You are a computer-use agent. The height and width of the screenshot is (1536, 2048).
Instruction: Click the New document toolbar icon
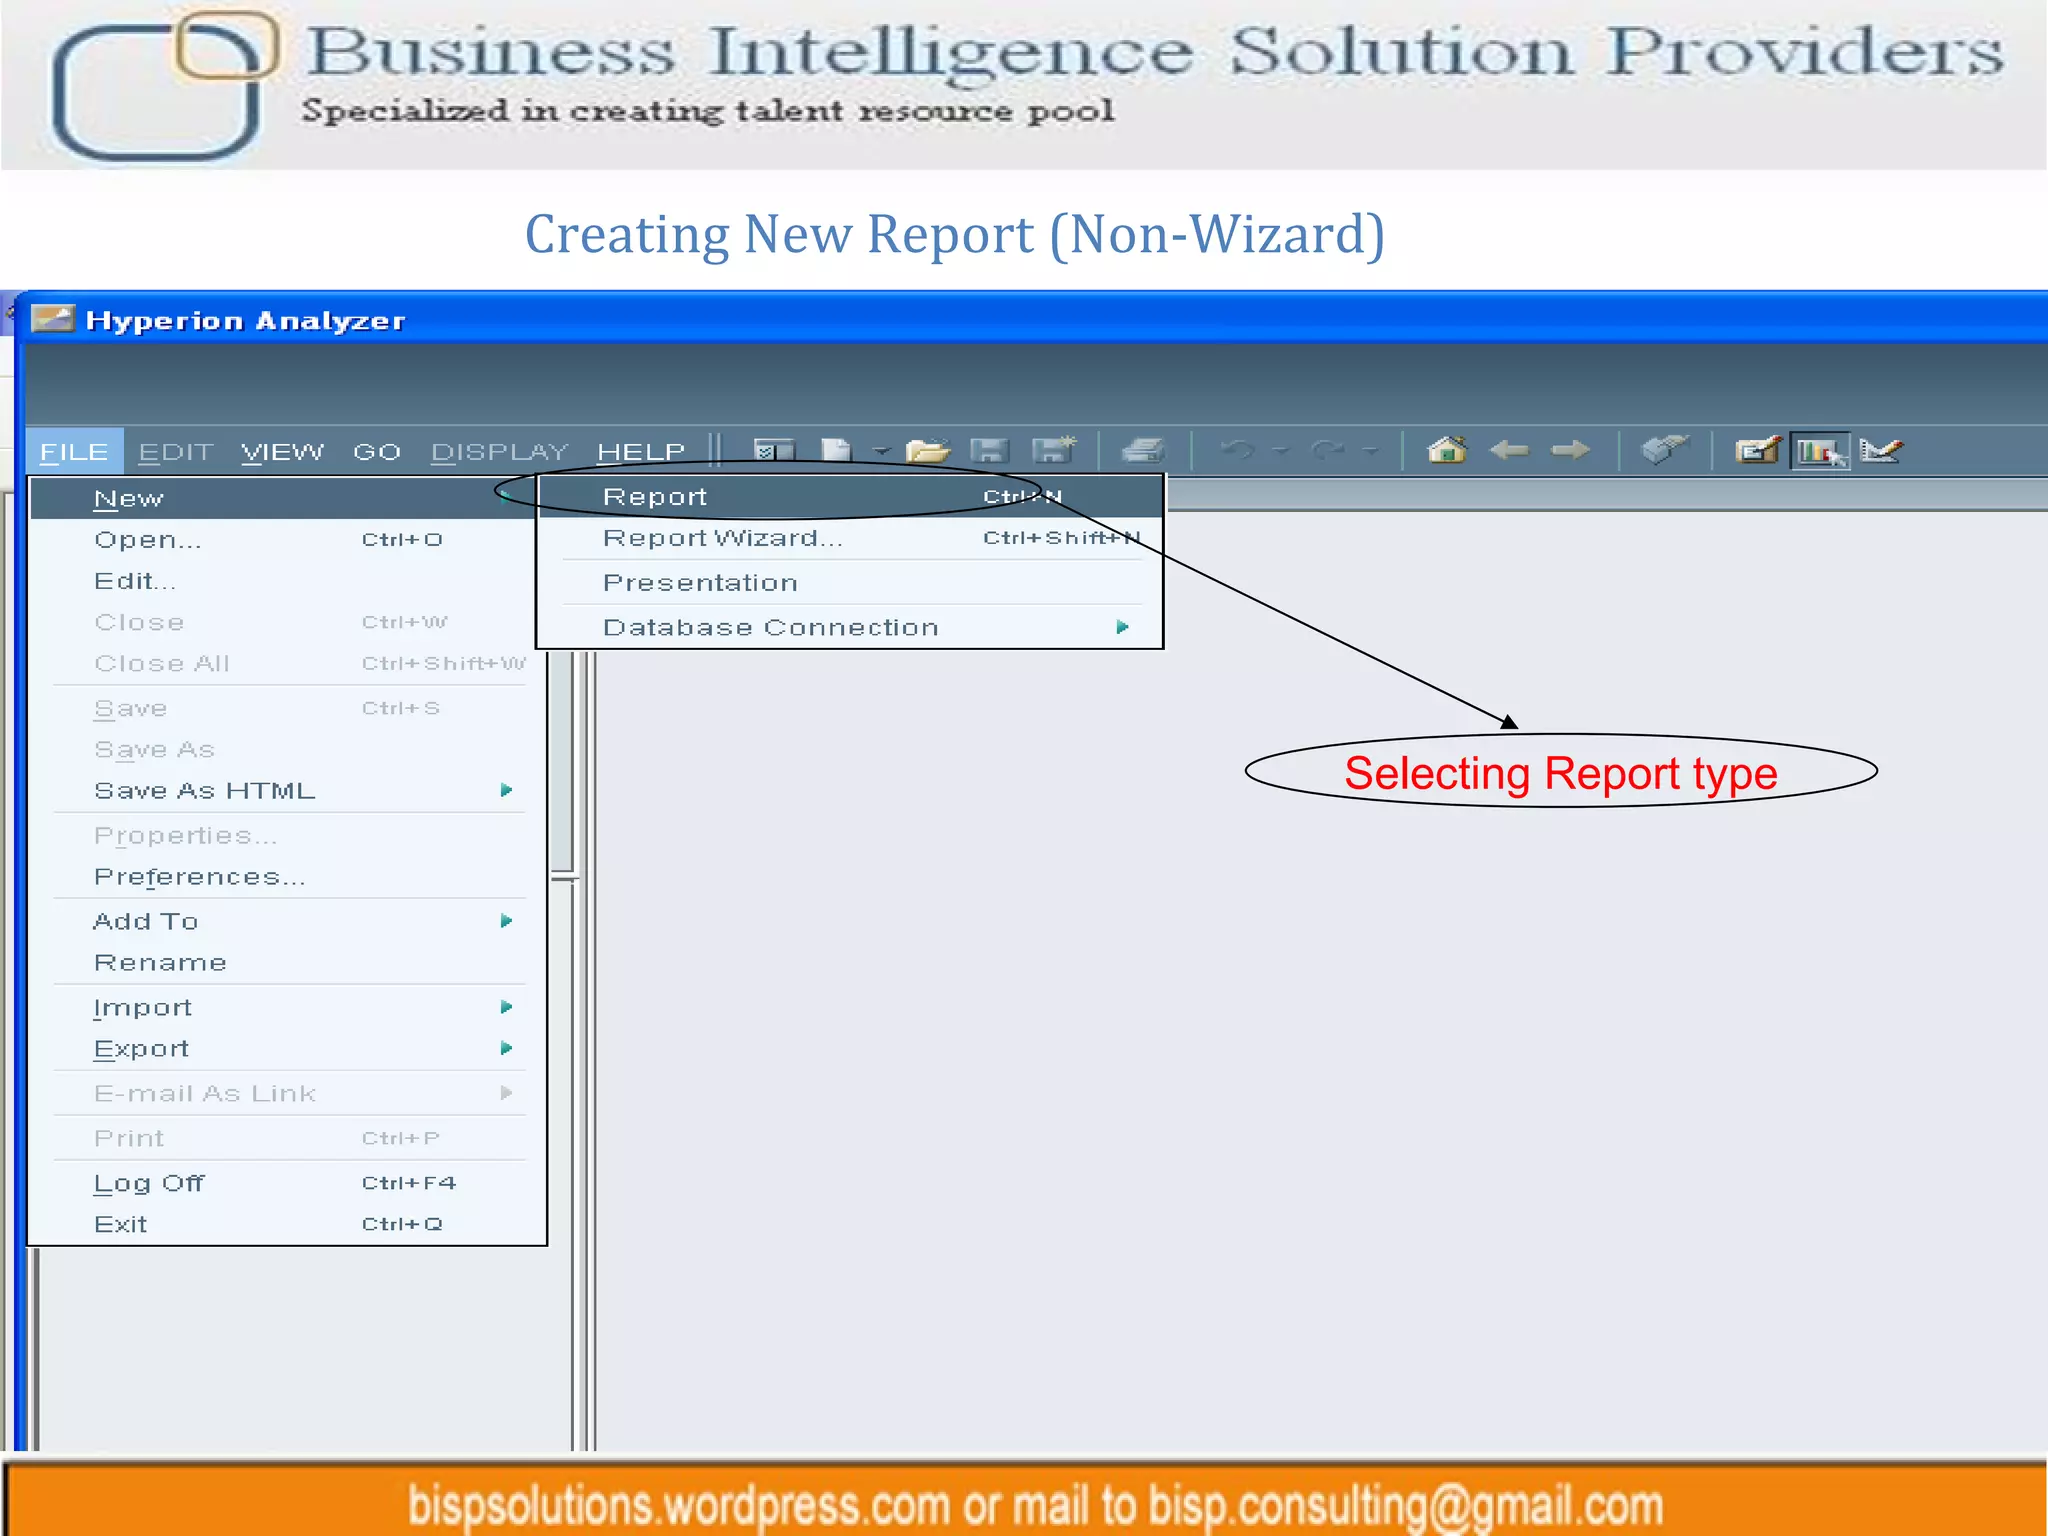[x=836, y=451]
